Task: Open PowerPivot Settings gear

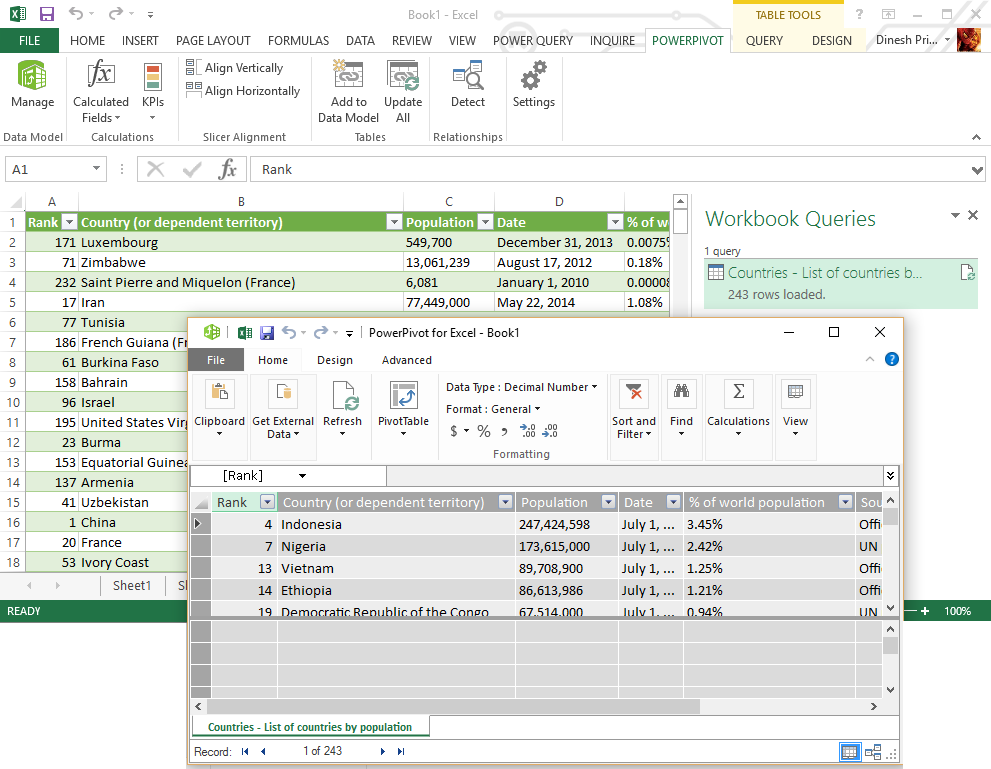Action: pos(533,84)
